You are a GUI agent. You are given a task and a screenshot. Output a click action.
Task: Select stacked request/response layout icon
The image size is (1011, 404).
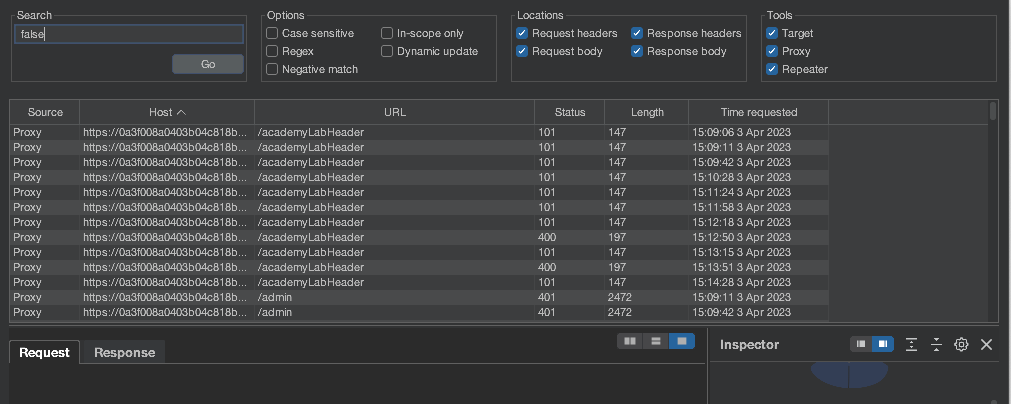click(x=656, y=341)
